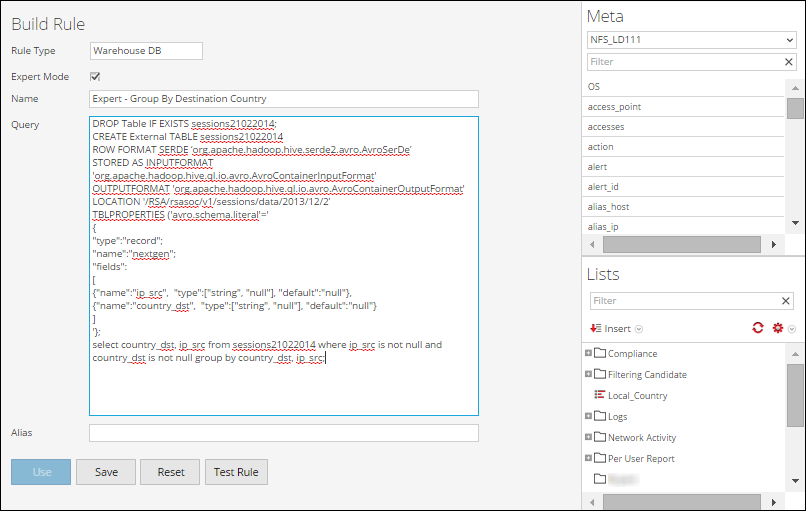The height and width of the screenshot is (511, 806).
Task: Click the red refresh icon in Lists
Action: [758, 327]
